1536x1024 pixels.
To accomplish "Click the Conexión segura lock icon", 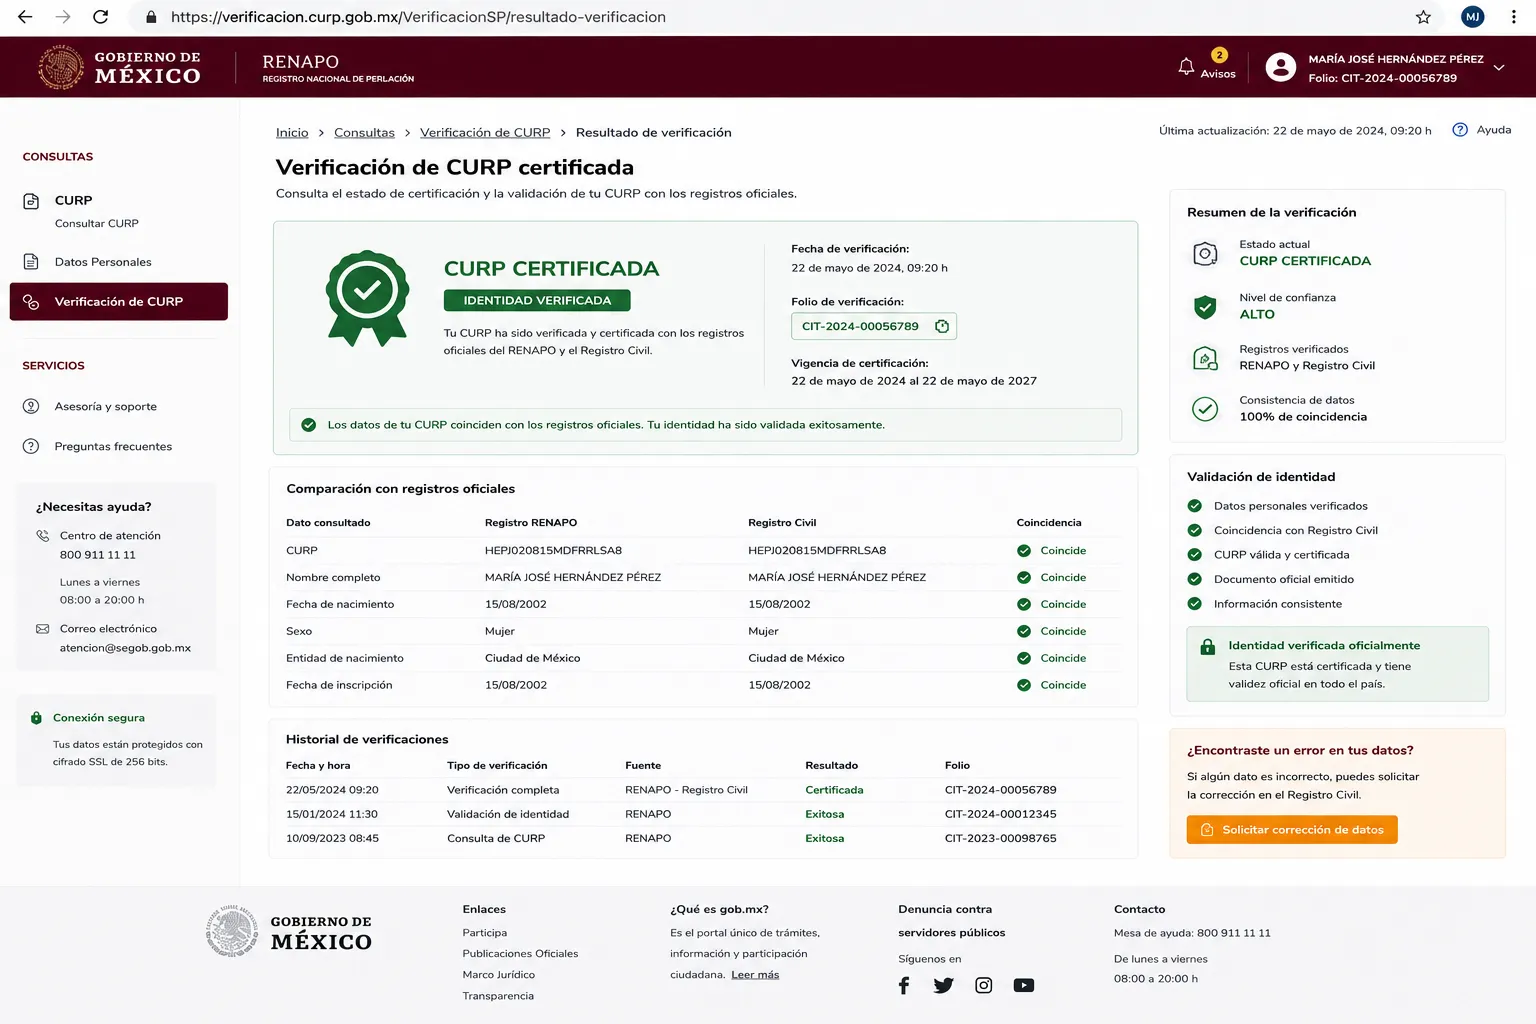I will point(36,718).
